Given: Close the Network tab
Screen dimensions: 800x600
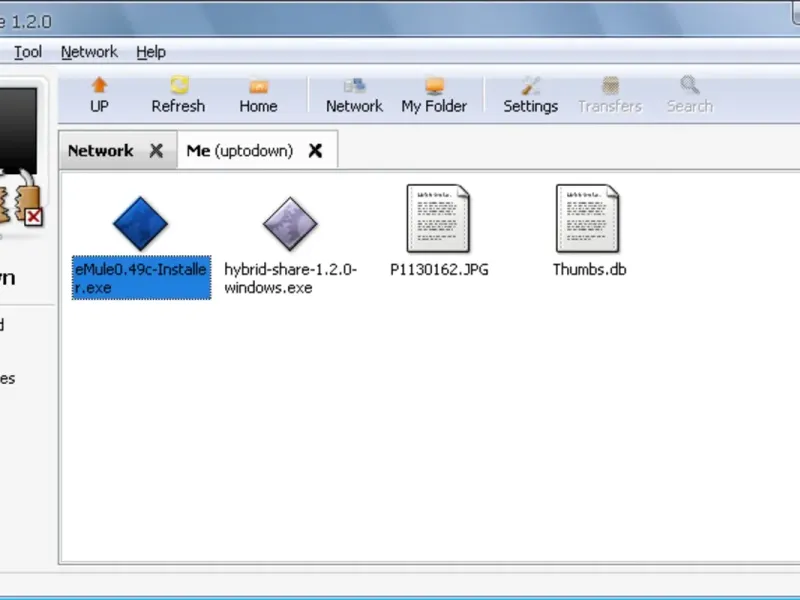Looking at the screenshot, I should (x=157, y=151).
